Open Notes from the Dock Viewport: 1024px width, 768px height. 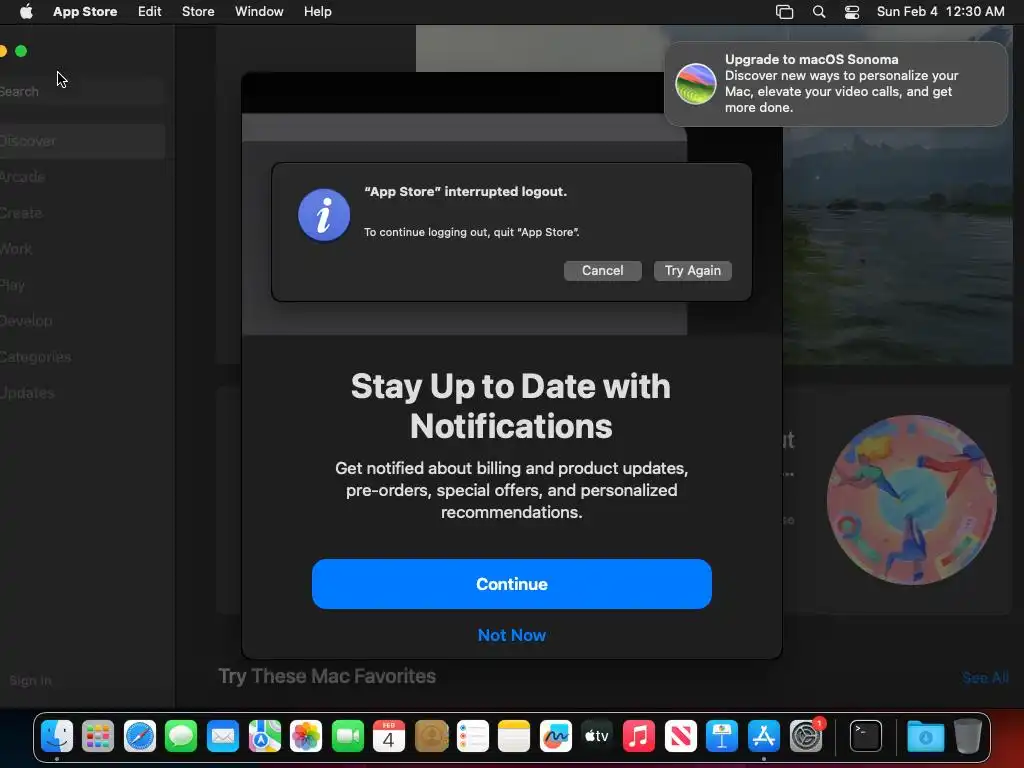(x=514, y=737)
